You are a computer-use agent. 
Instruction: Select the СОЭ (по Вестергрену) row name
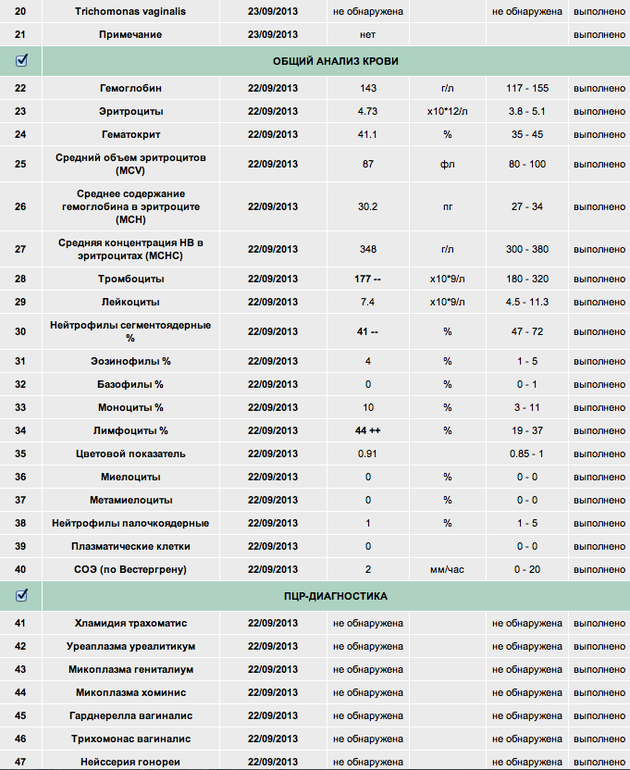131,570
